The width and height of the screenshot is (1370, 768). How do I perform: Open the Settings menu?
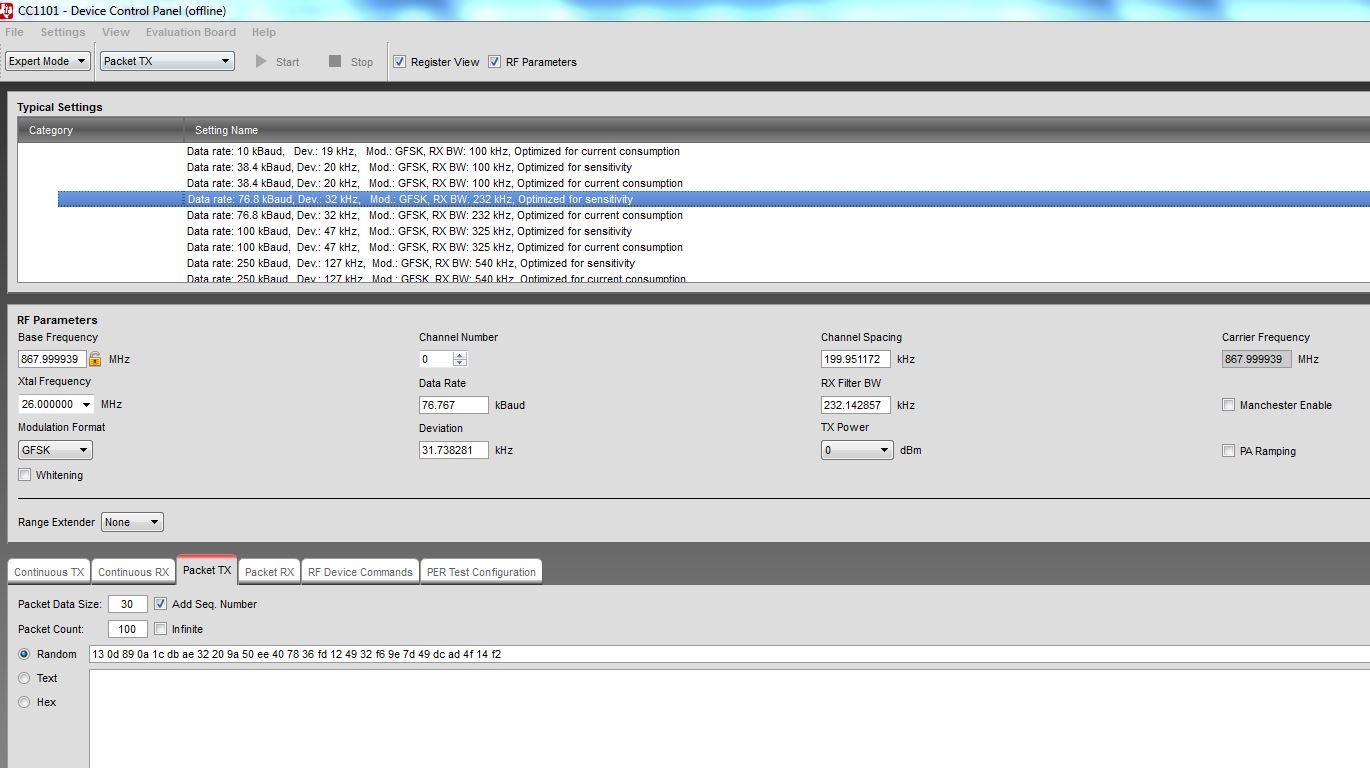(x=63, y=32)
